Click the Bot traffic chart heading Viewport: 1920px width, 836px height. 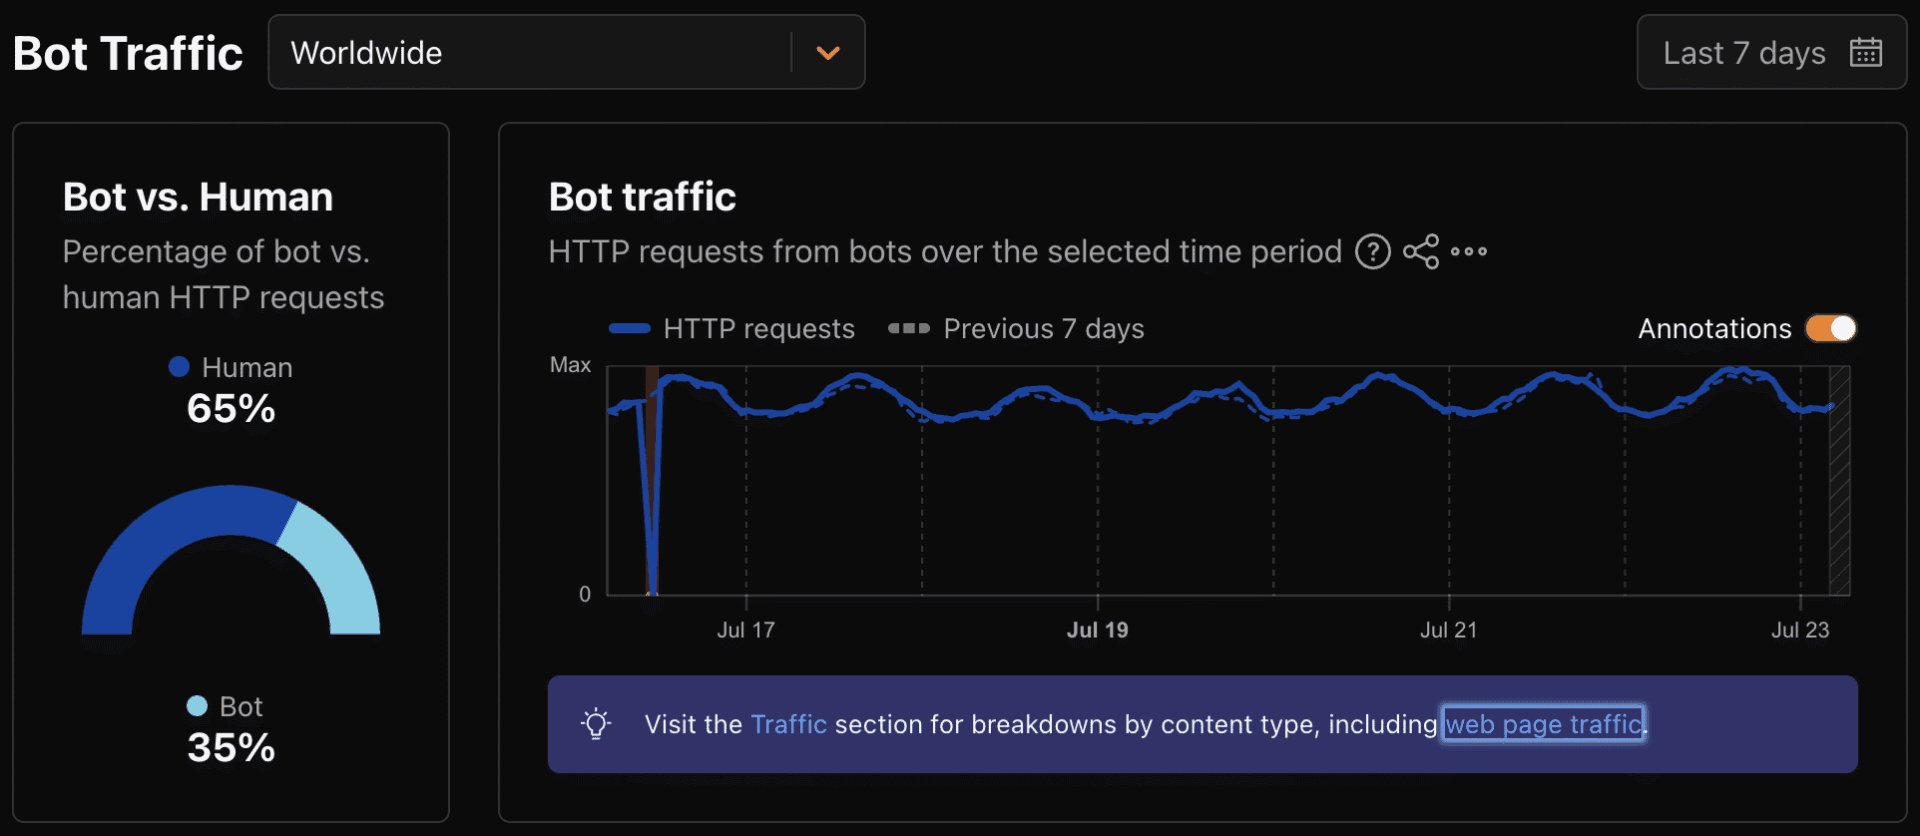coord(642,197)
